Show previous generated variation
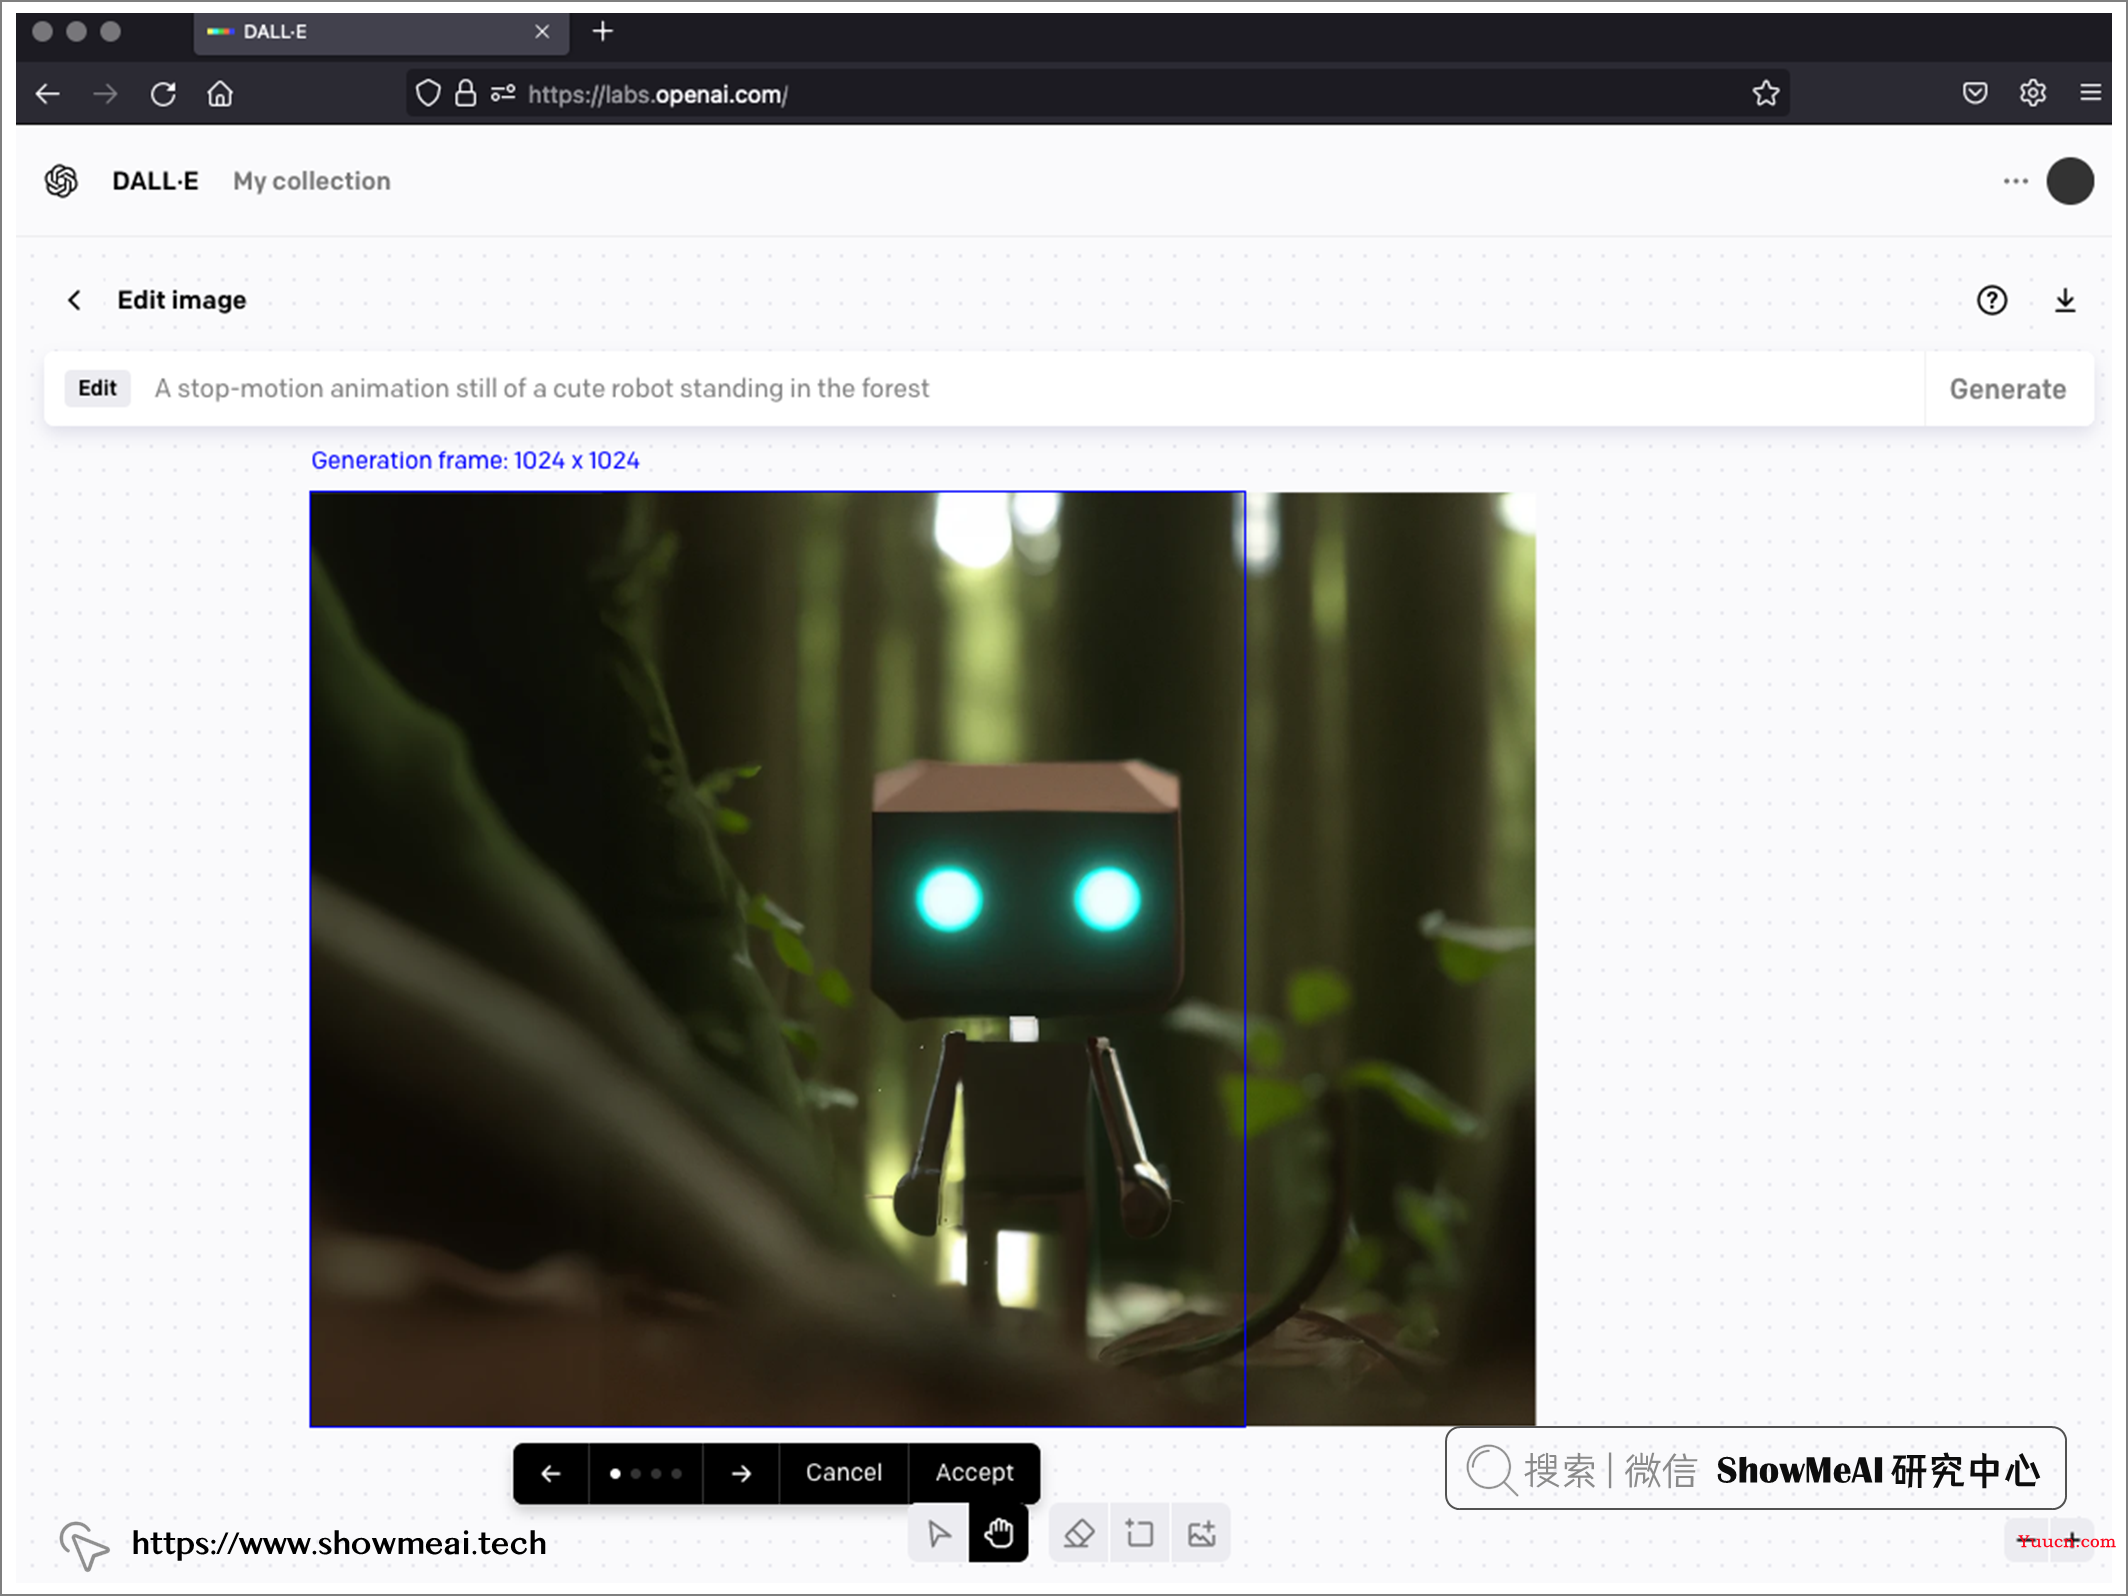 point(551,1473)
